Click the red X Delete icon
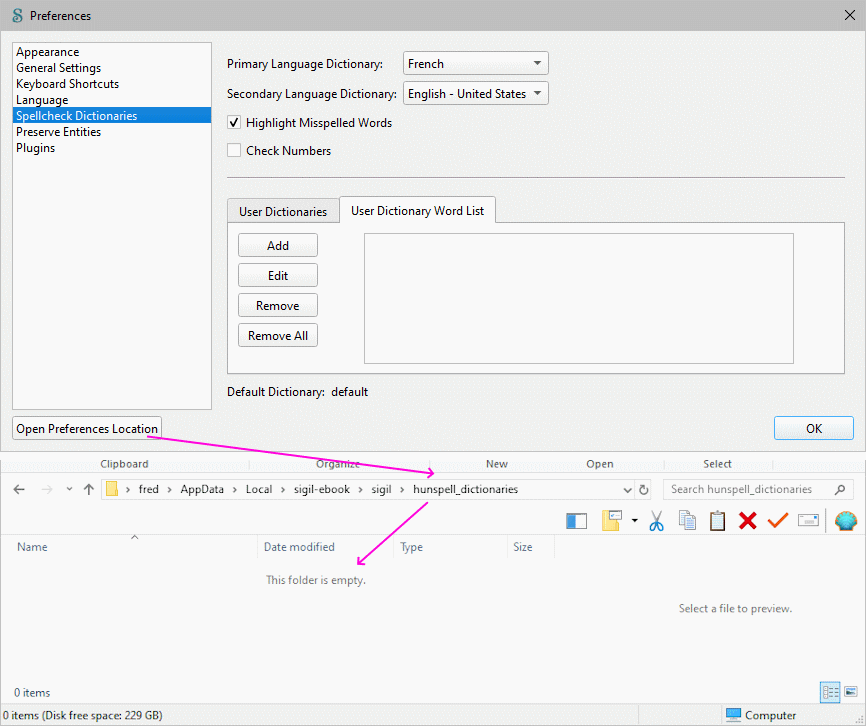The height and width of the screenshot is (726, 866). [x=747, y=521]
